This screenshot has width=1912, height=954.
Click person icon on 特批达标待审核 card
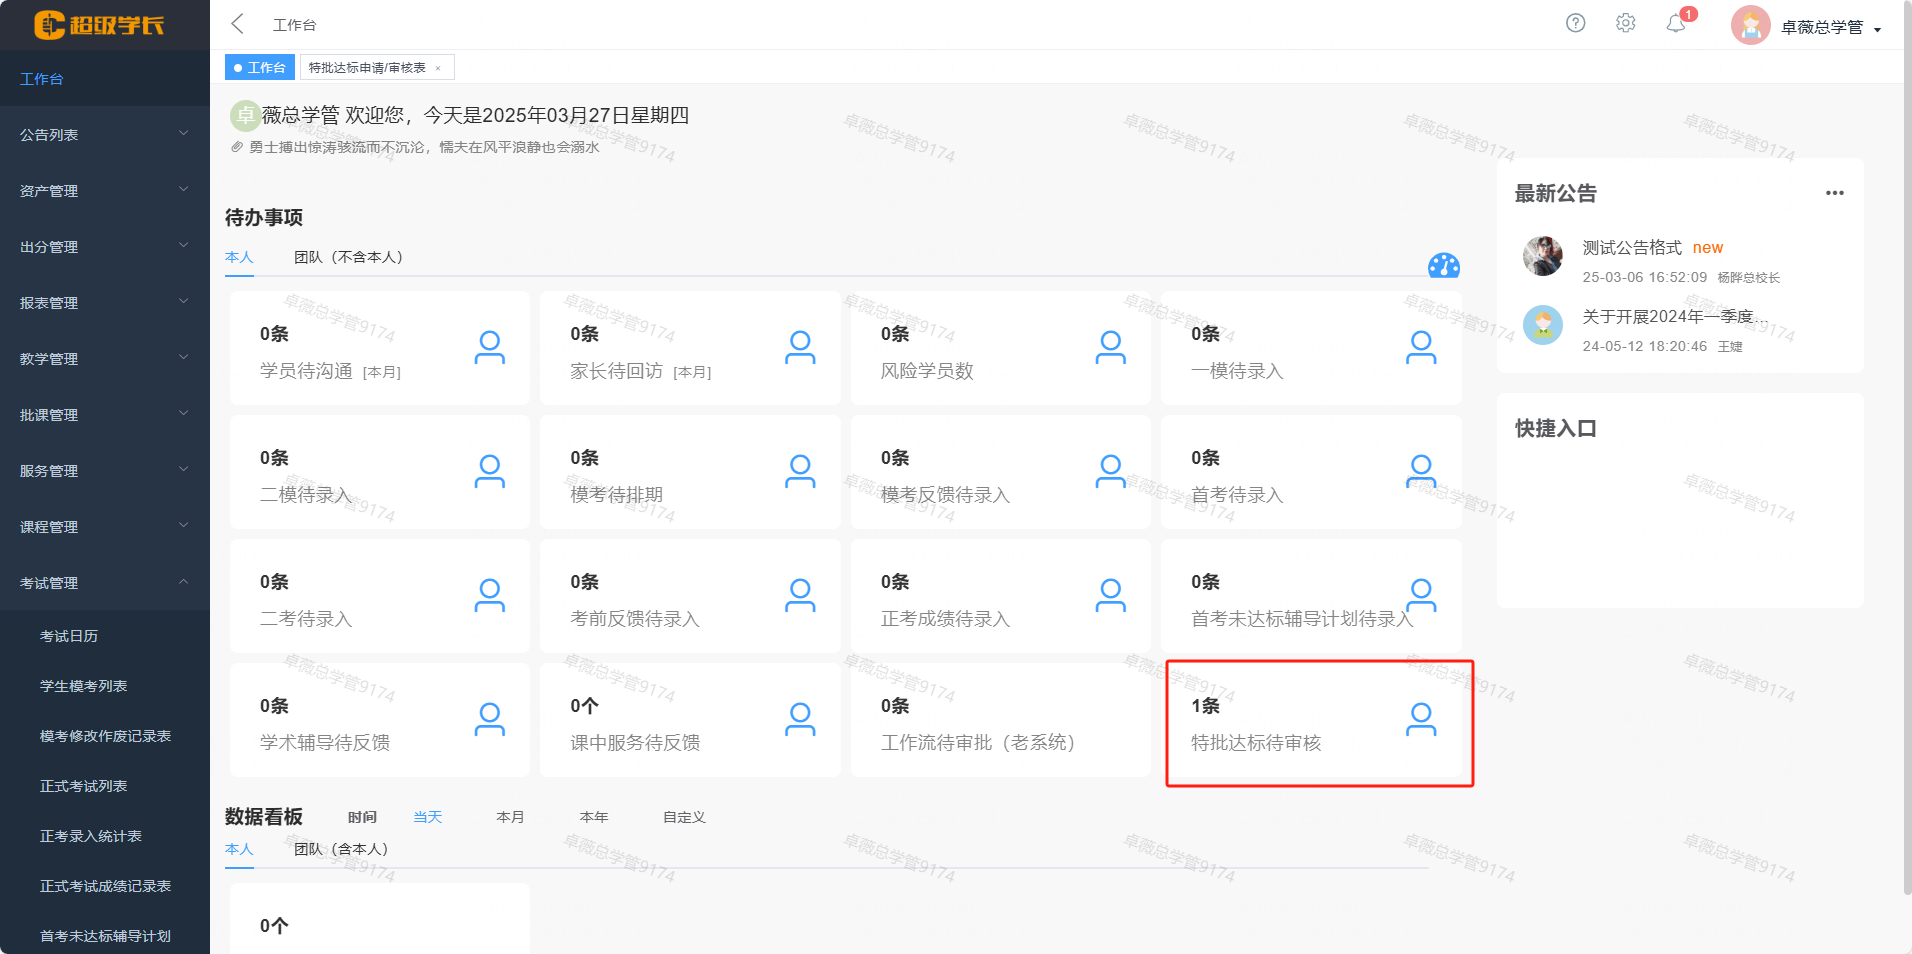click(x=1420, y=719)
